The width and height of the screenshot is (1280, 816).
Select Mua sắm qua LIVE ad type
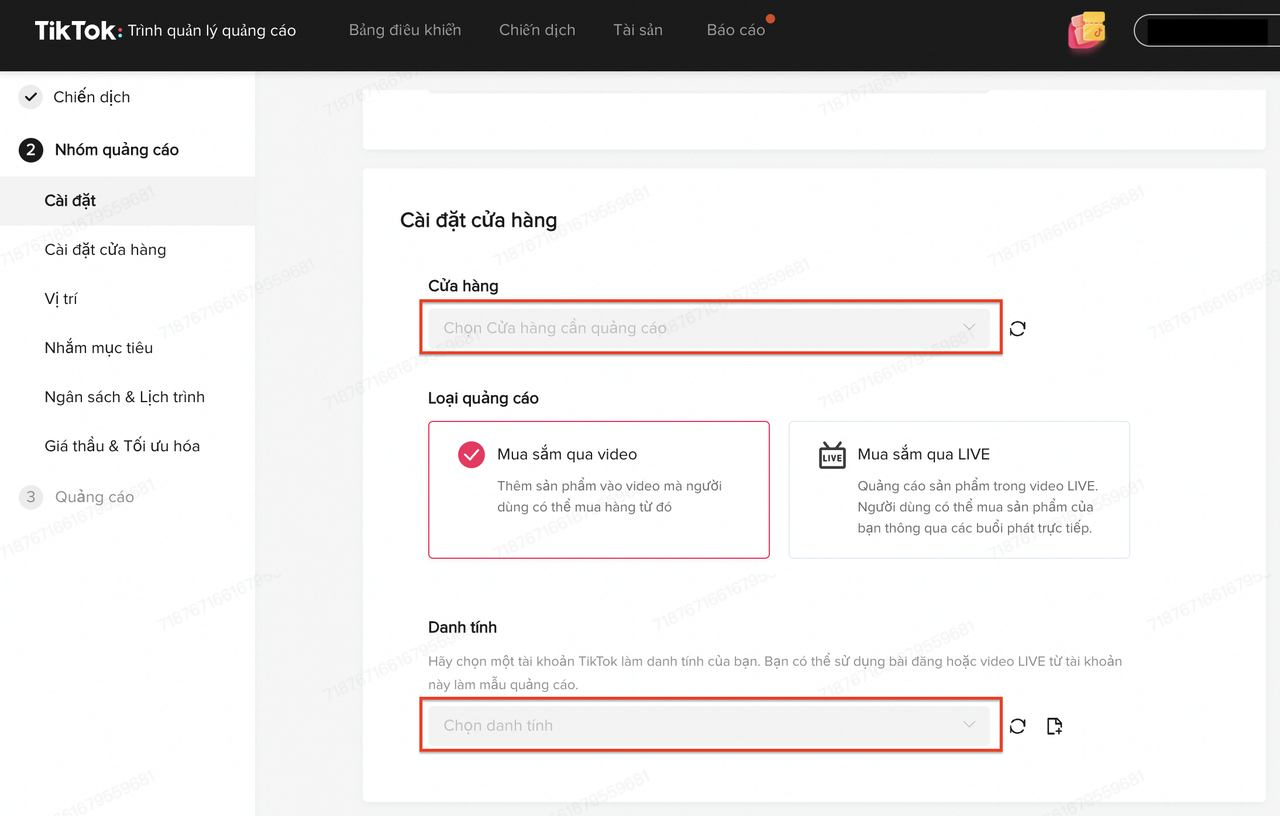tap(958, 489)
